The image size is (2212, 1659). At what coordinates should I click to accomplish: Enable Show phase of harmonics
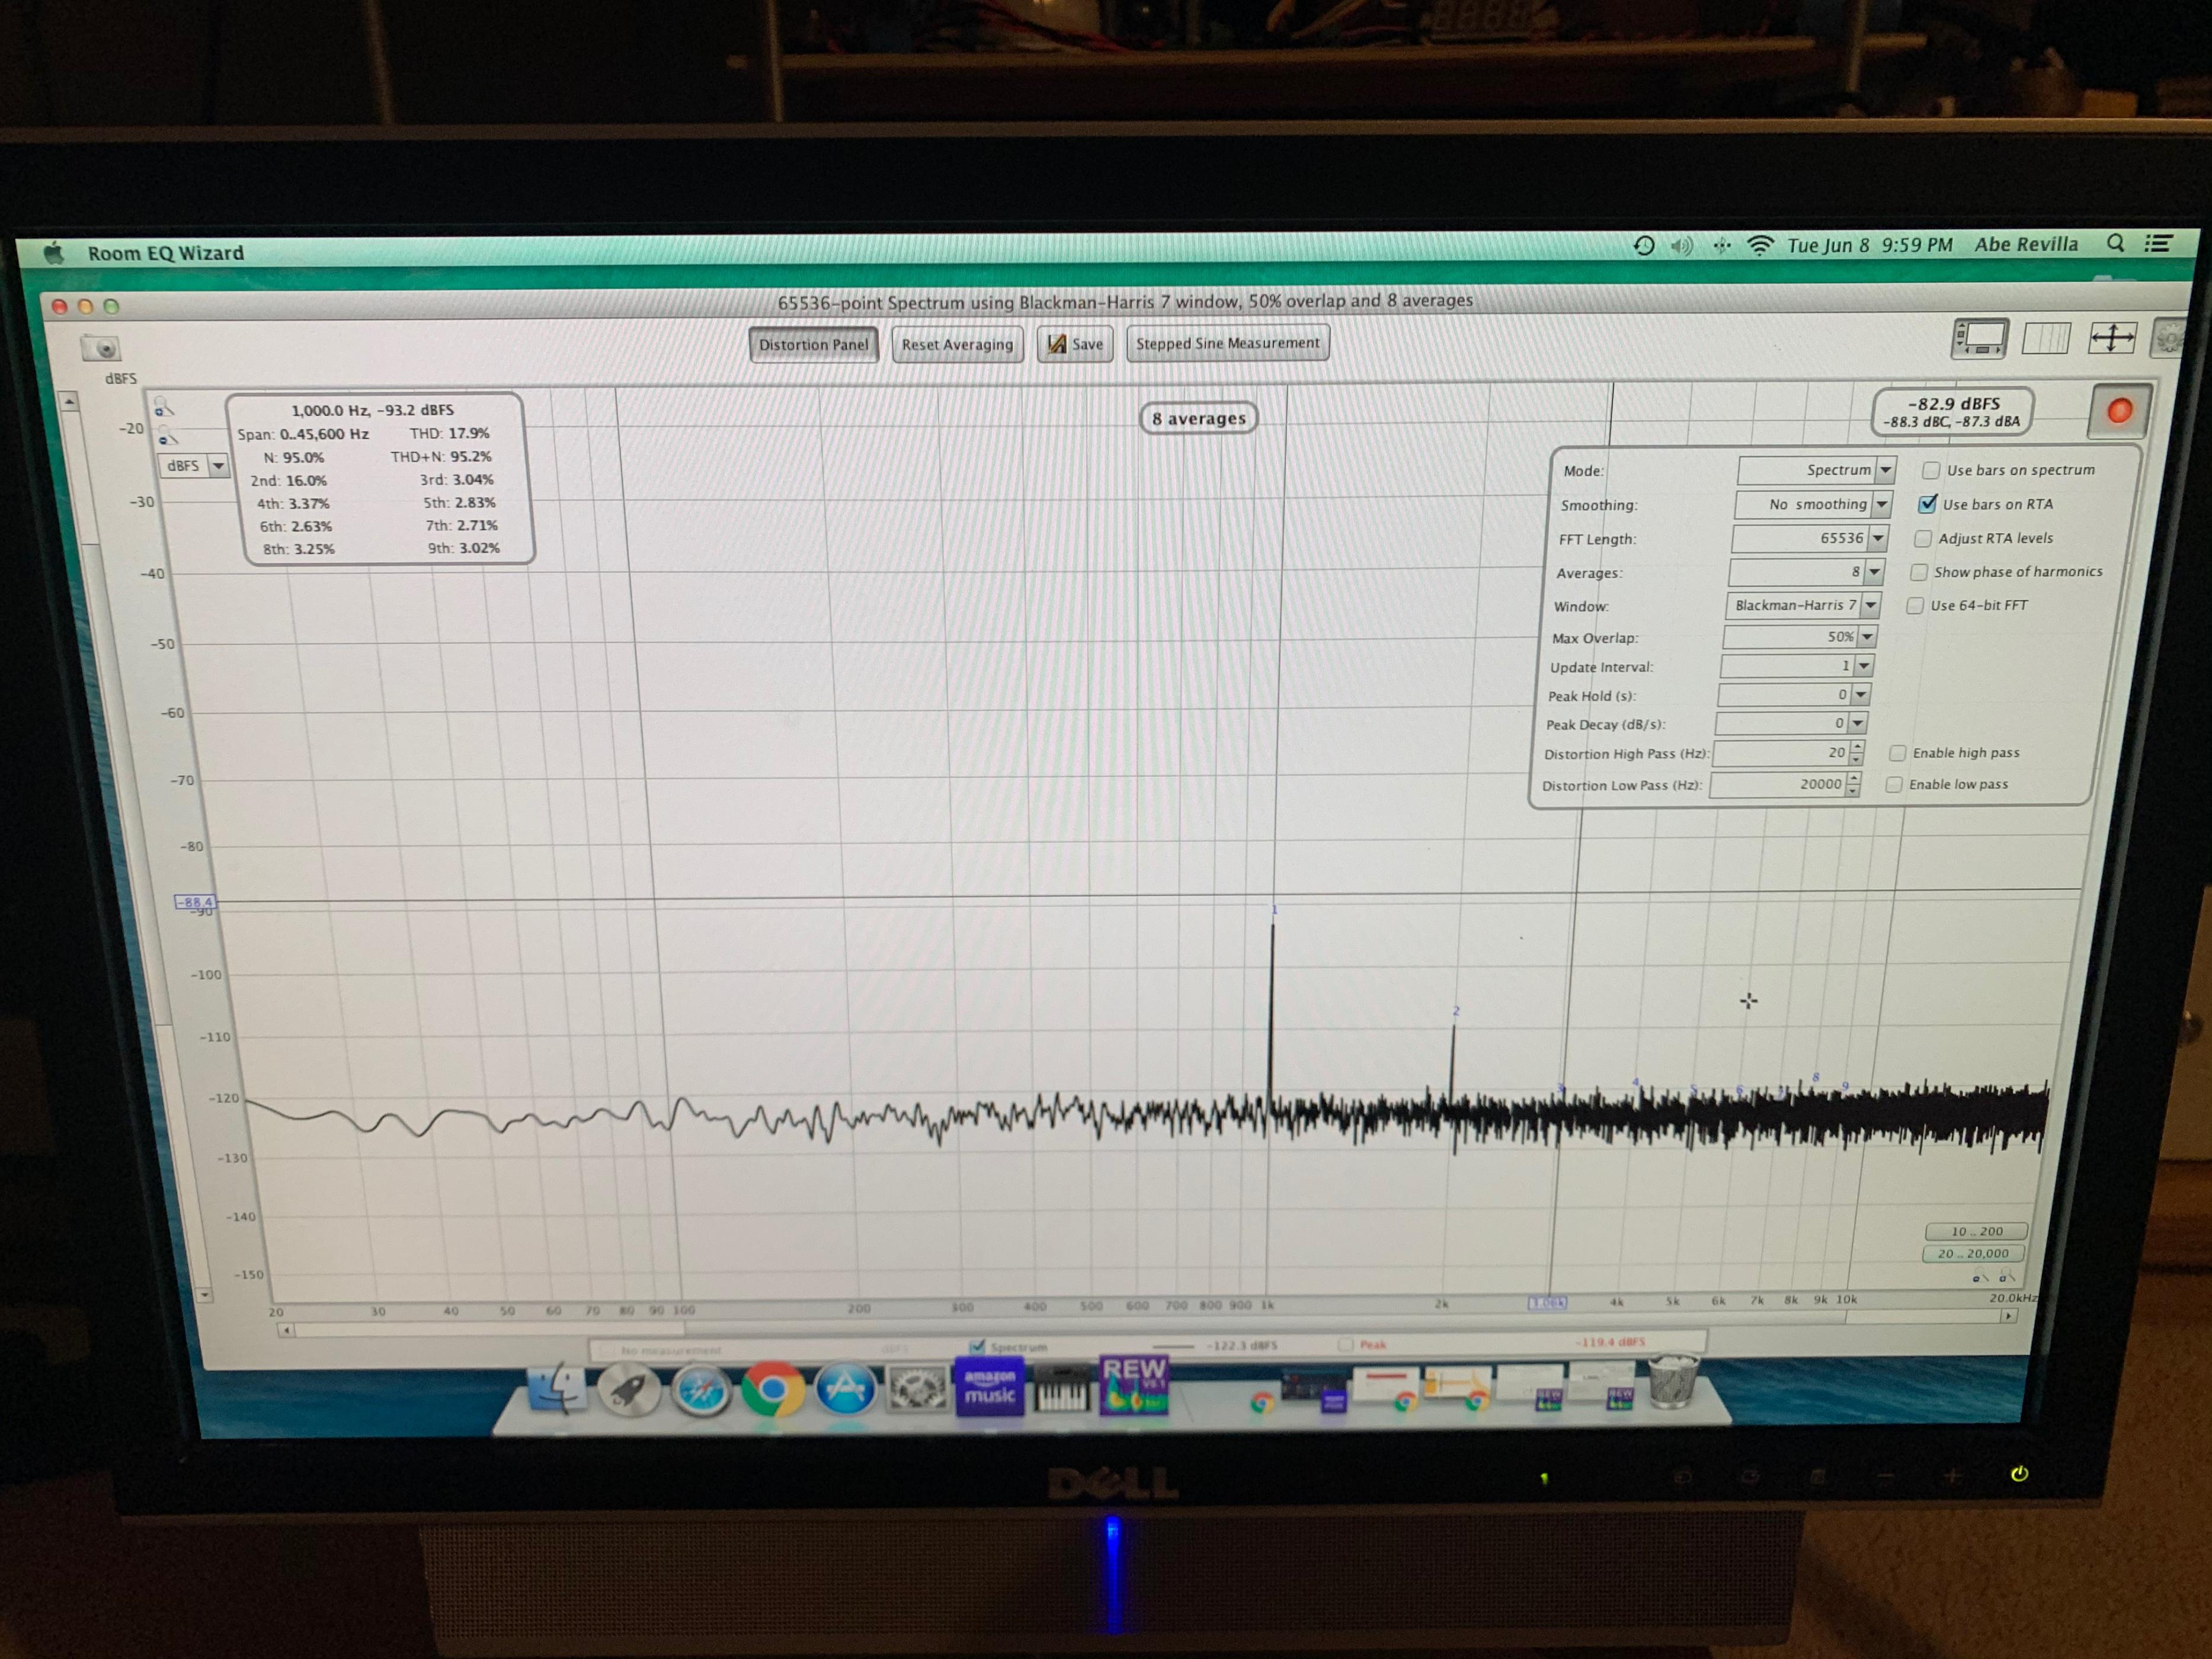pyautogui.click(x=1918, y=572)
